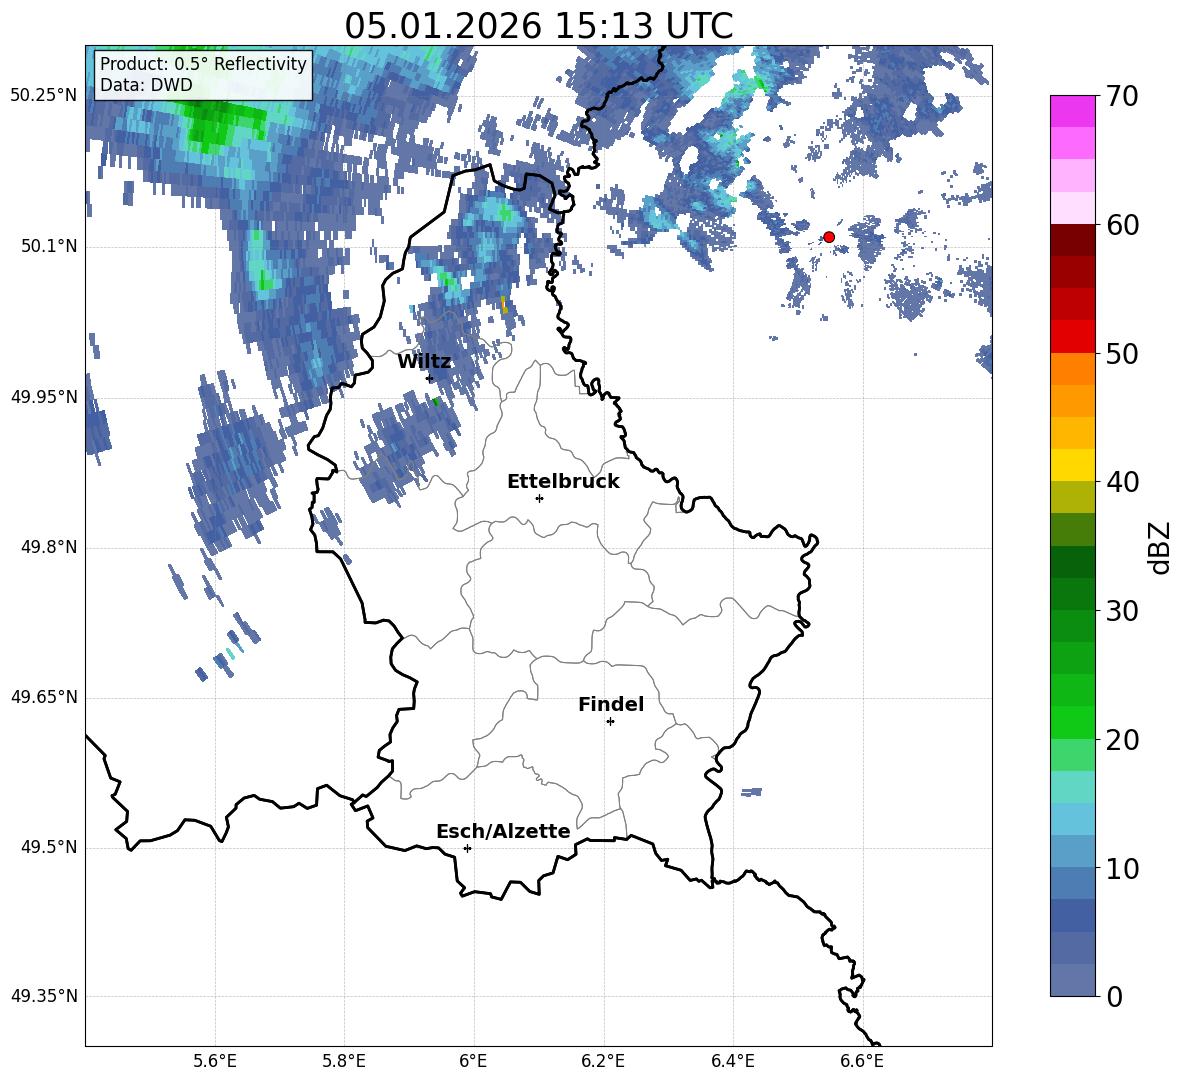Click the Ettelbruck station cross marker

pyautogui.click(x=539, y=498)
